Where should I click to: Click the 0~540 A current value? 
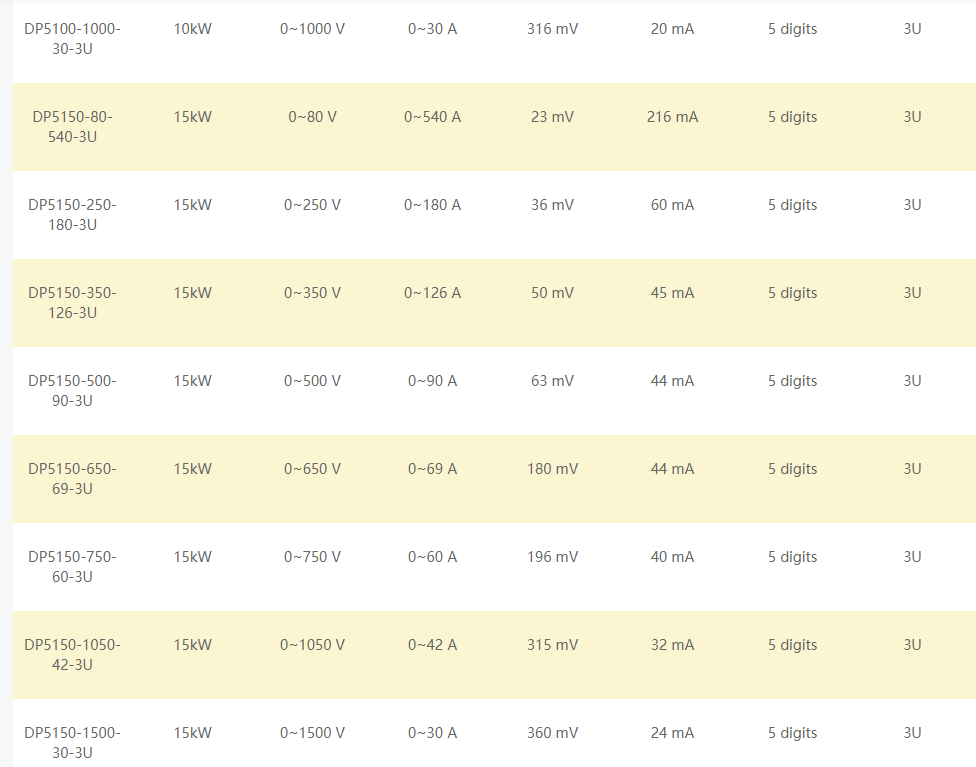tap(432, 117)
